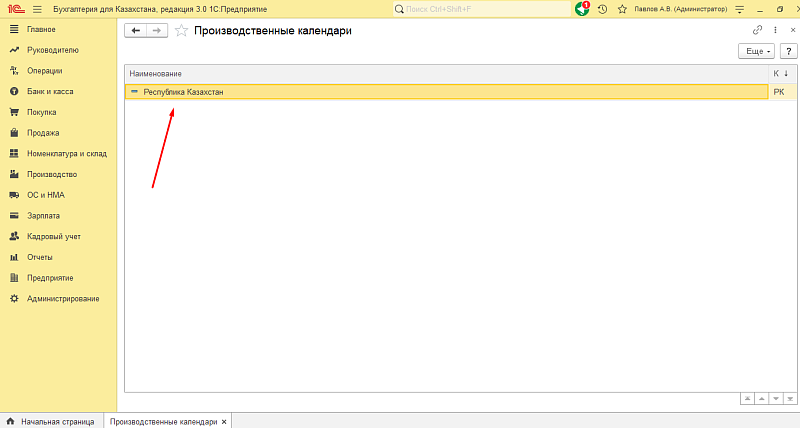Open the history clock icon
This screenshot has width=800, height=428.
click(602, 9)
